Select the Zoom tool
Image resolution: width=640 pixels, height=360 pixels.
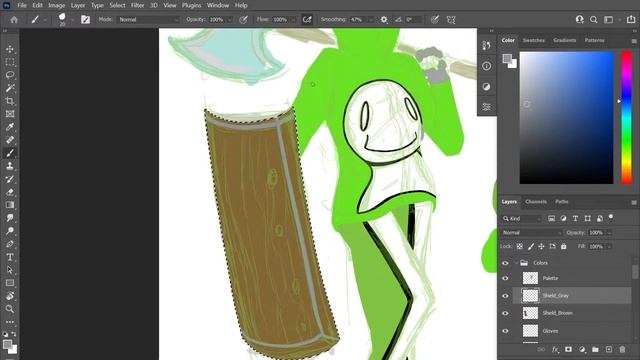[10, 309]
